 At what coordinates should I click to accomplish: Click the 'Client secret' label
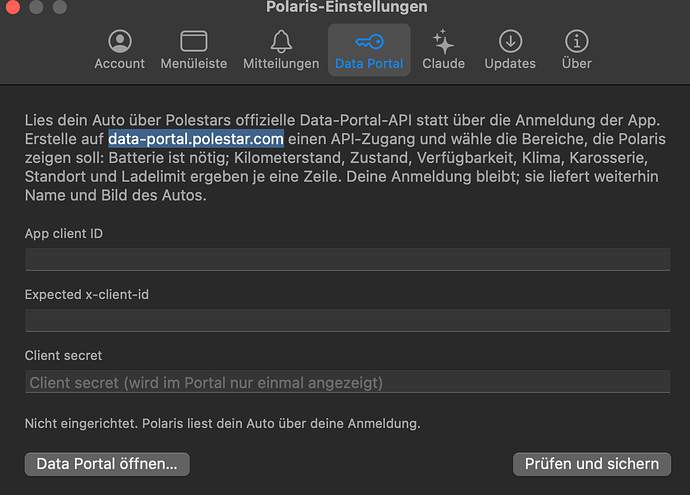pyautogui.click(x=63, y=356)
